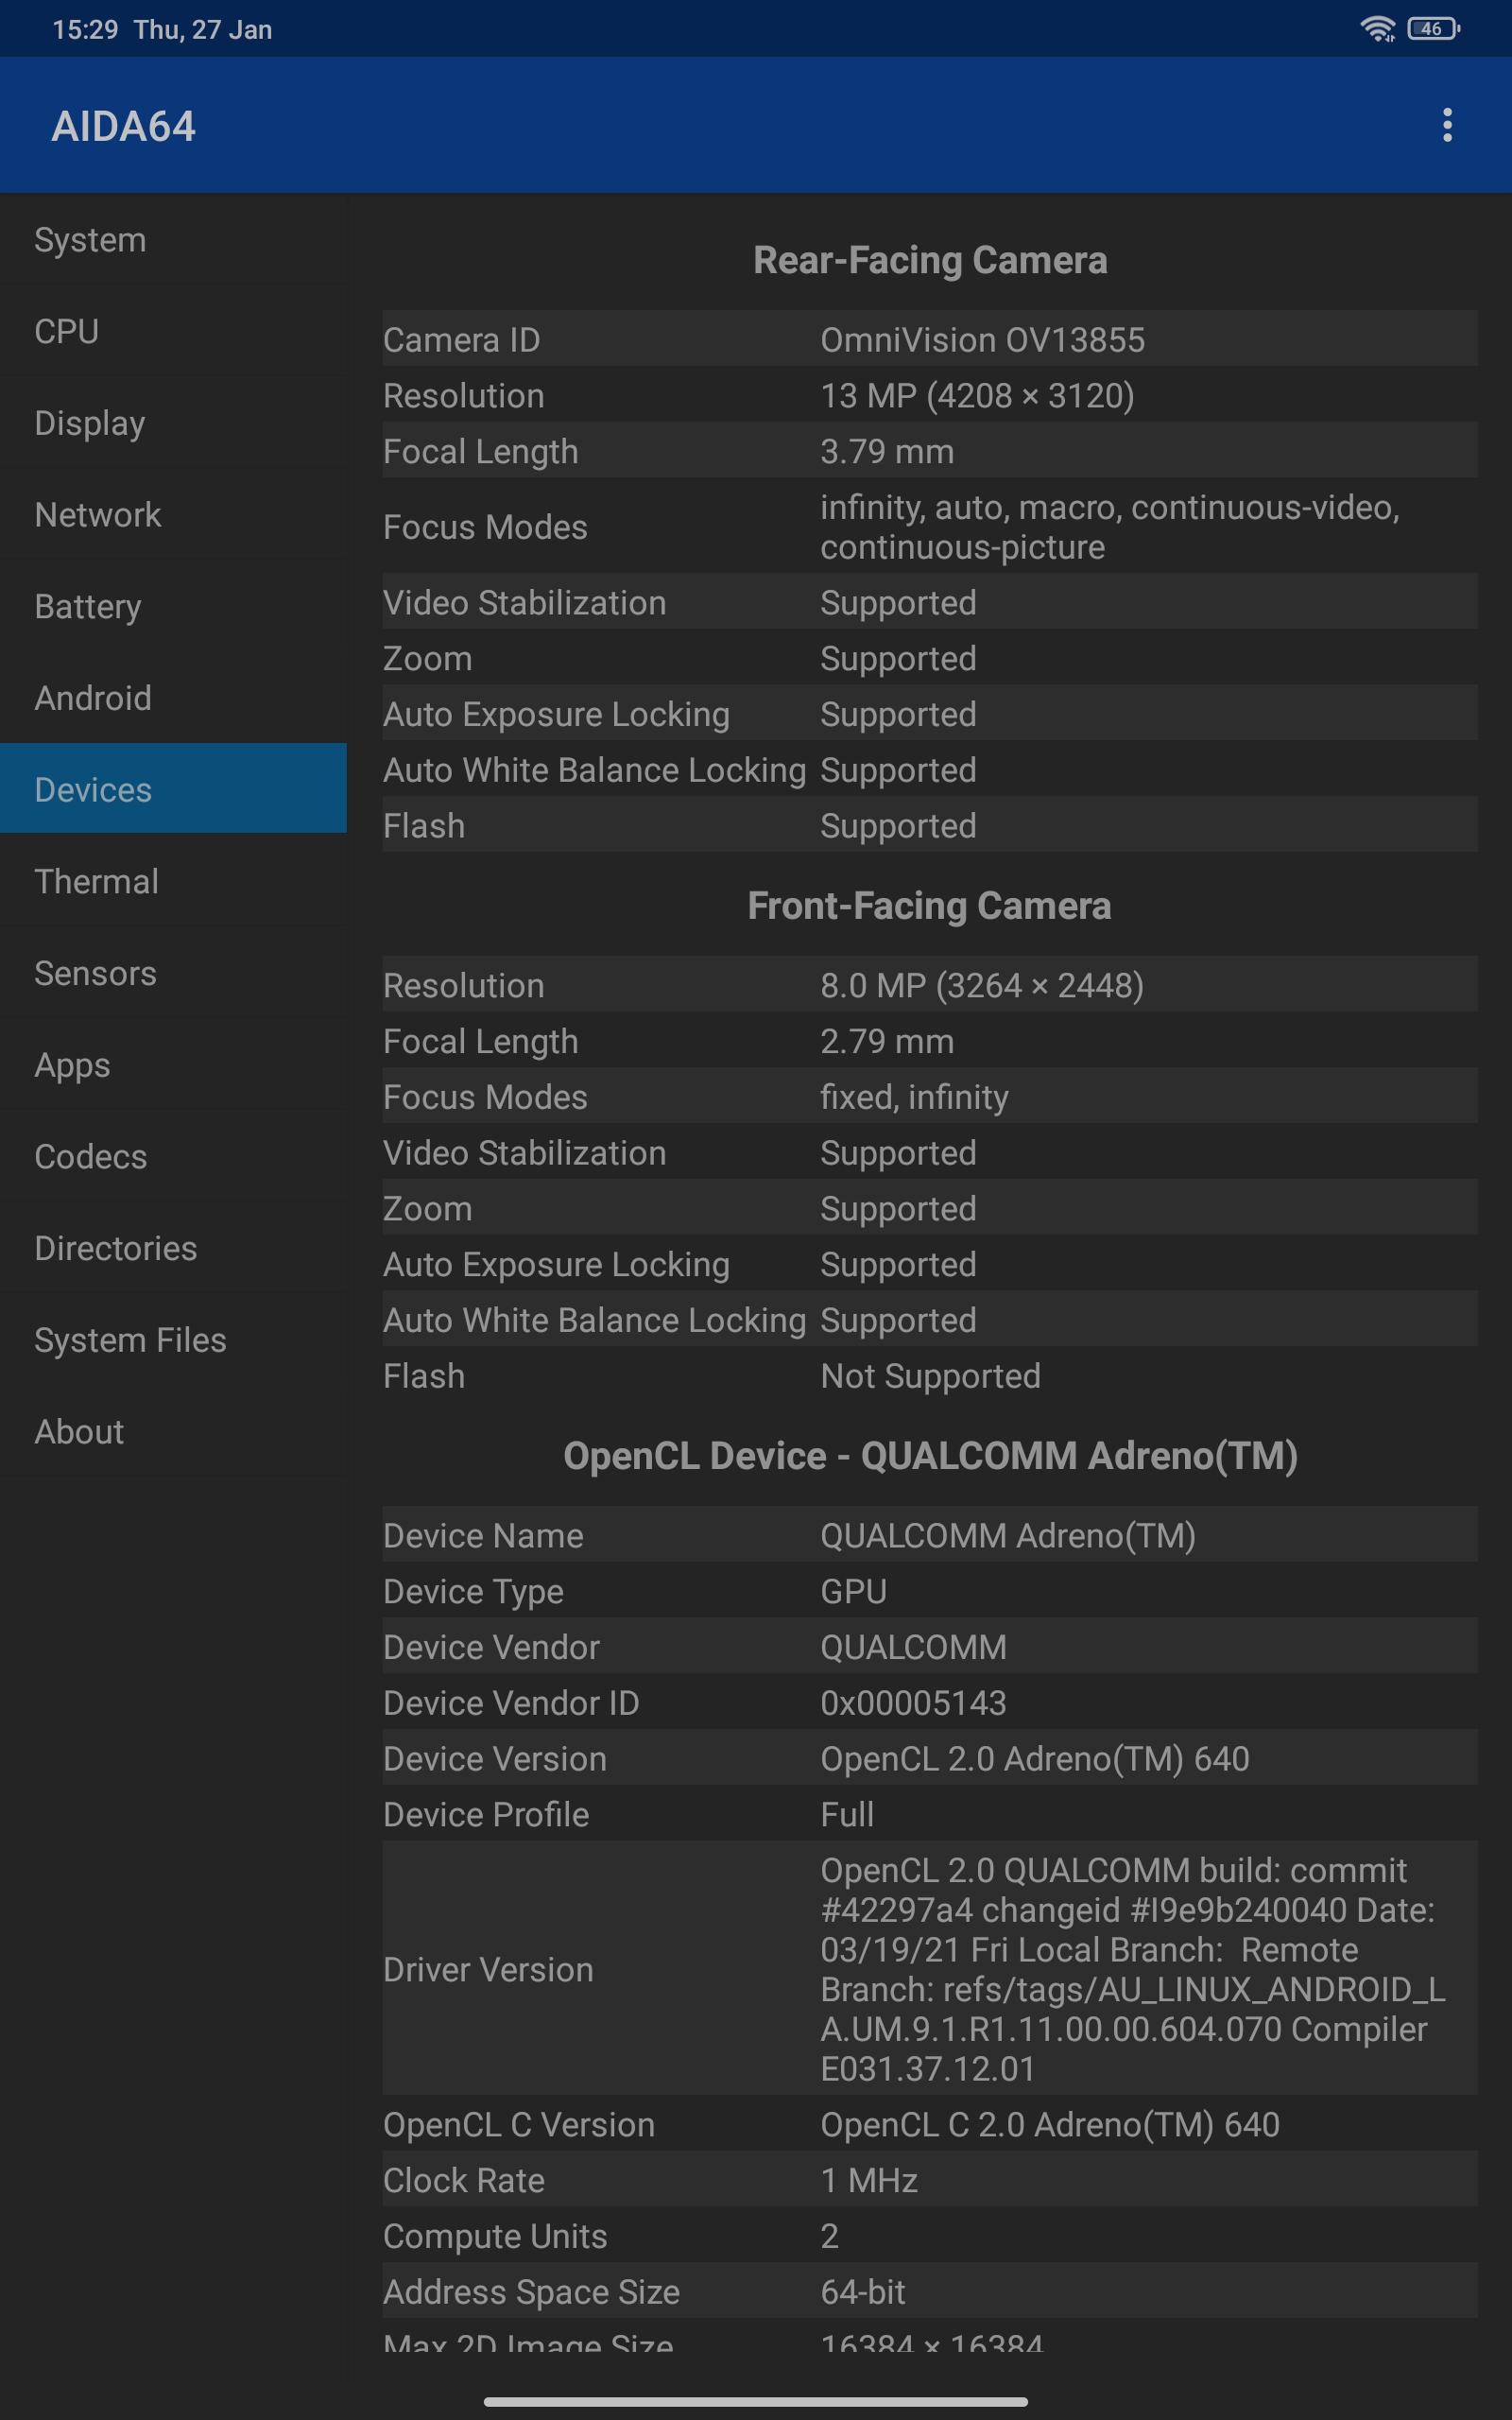1512x2420 pixels.
Task: Tap the AIDA64 app title
Action: pyautogui.click(x=124, y=126)
